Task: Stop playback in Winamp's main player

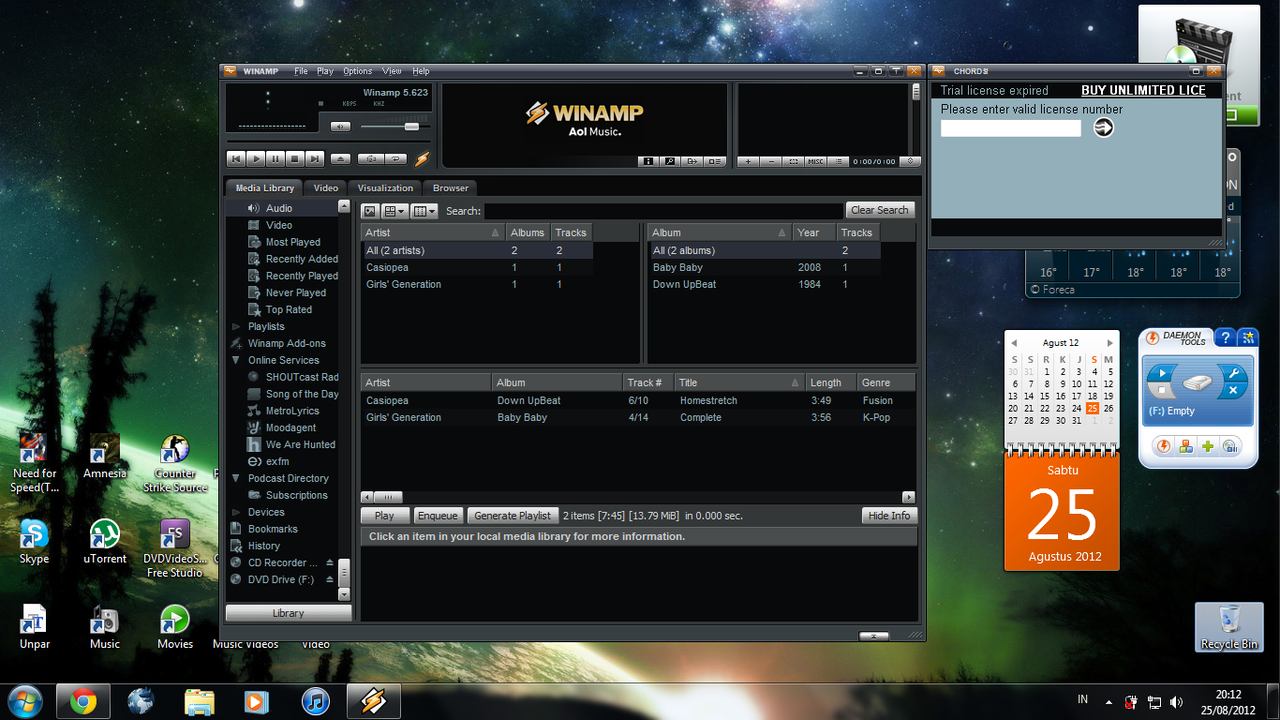Action: click(295, 159)
